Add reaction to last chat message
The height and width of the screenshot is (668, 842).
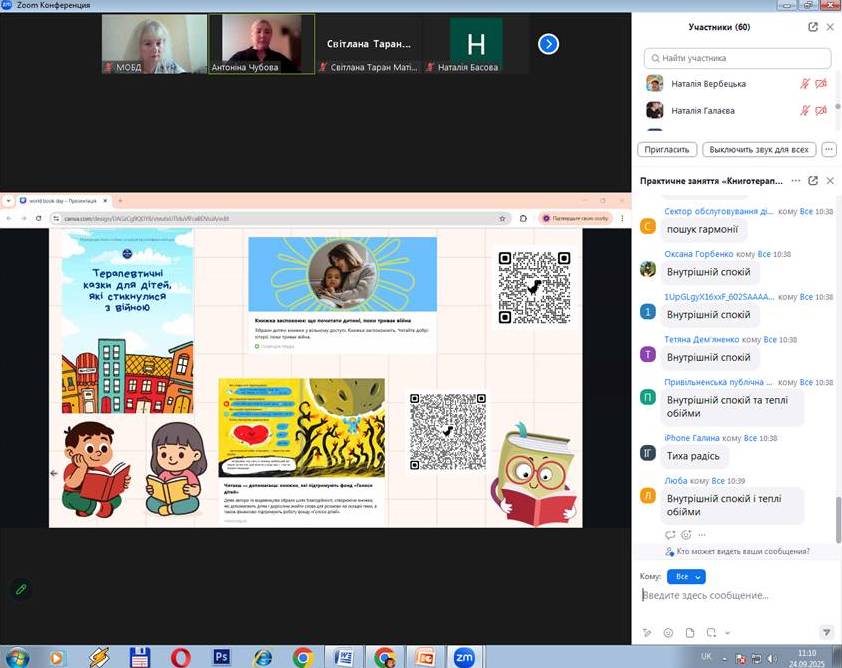686,535
